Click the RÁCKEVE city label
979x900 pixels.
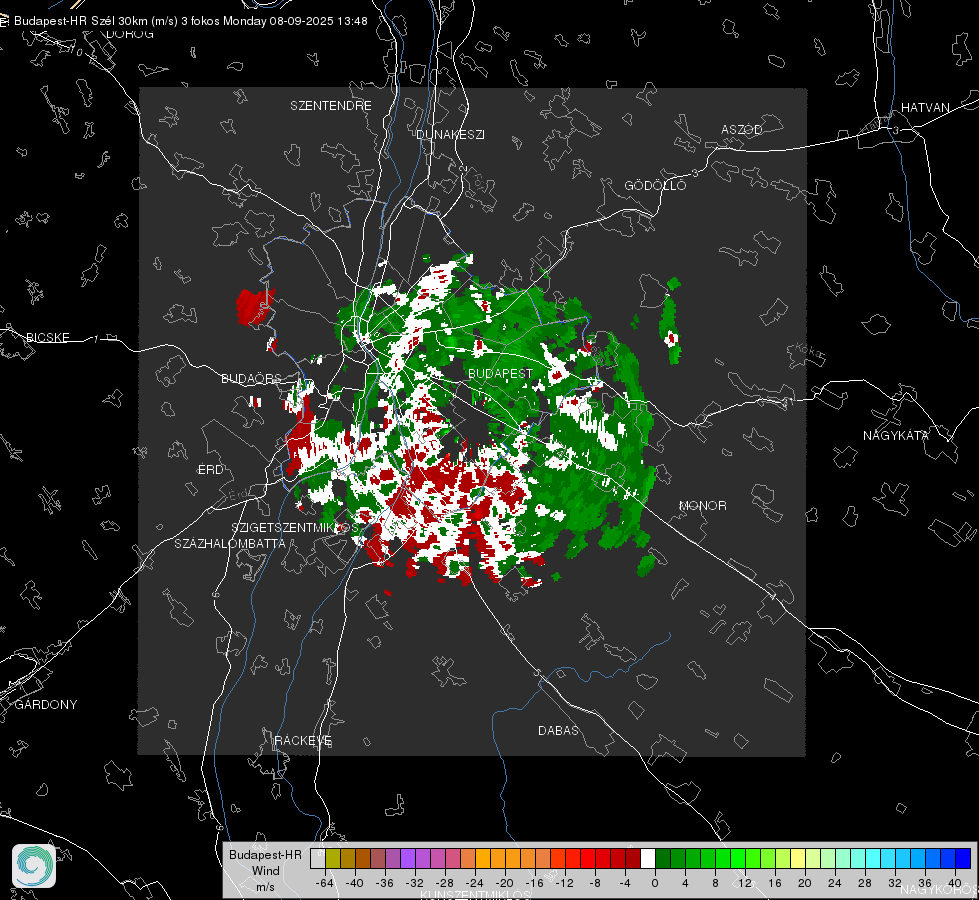pyautogui.click(x=303, y=741)
